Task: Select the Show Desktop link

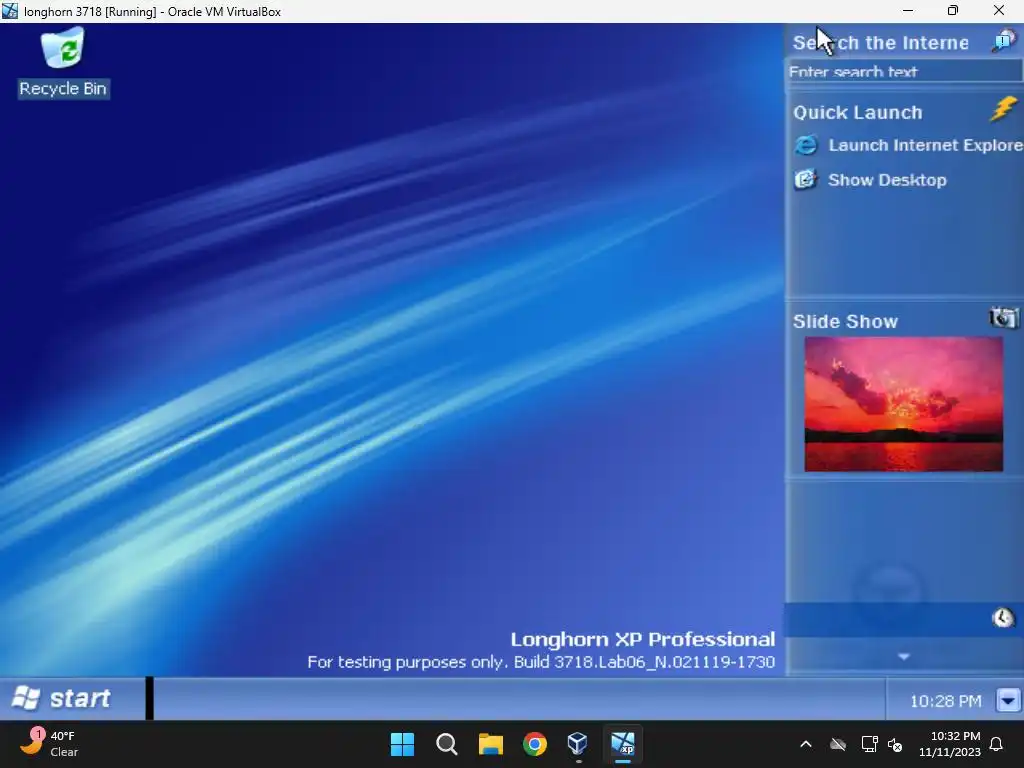Action: [x=887, y=180]
